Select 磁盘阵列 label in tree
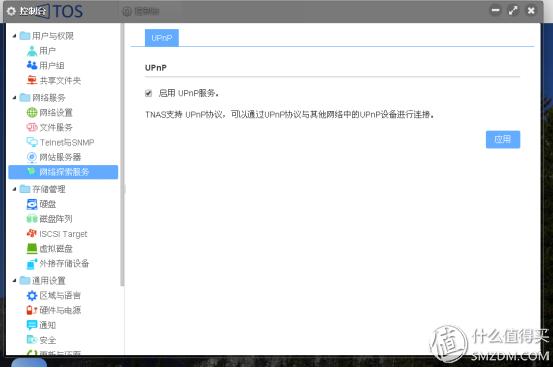The image size is (553, 368). pos(56,219)
